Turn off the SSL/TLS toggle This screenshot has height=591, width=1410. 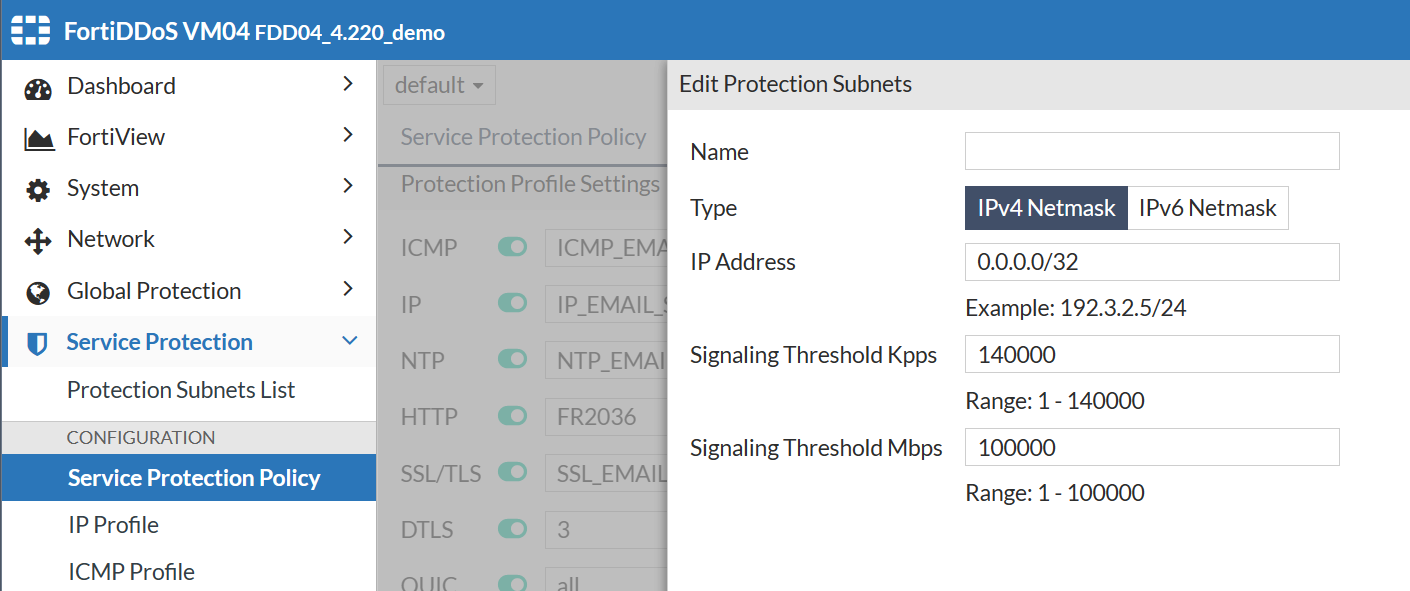click(512, 473)
